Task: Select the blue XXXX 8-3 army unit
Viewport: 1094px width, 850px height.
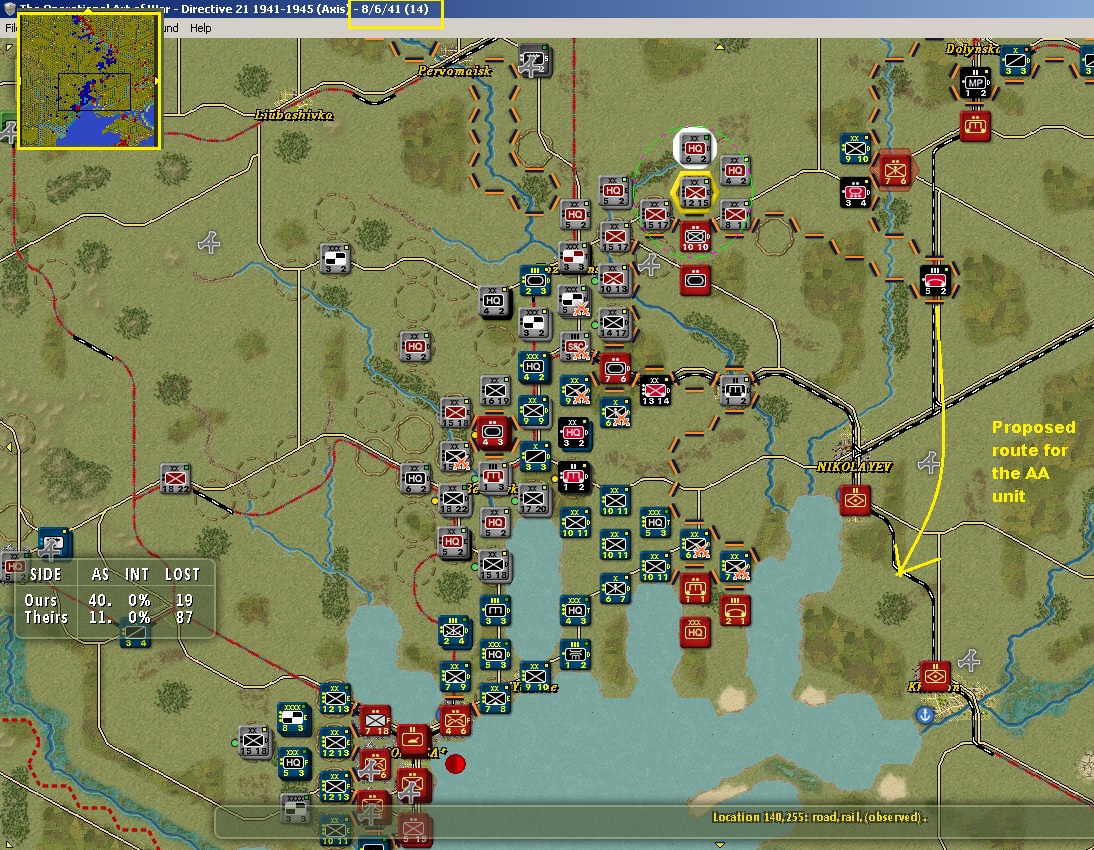Action: click(294, 718)
